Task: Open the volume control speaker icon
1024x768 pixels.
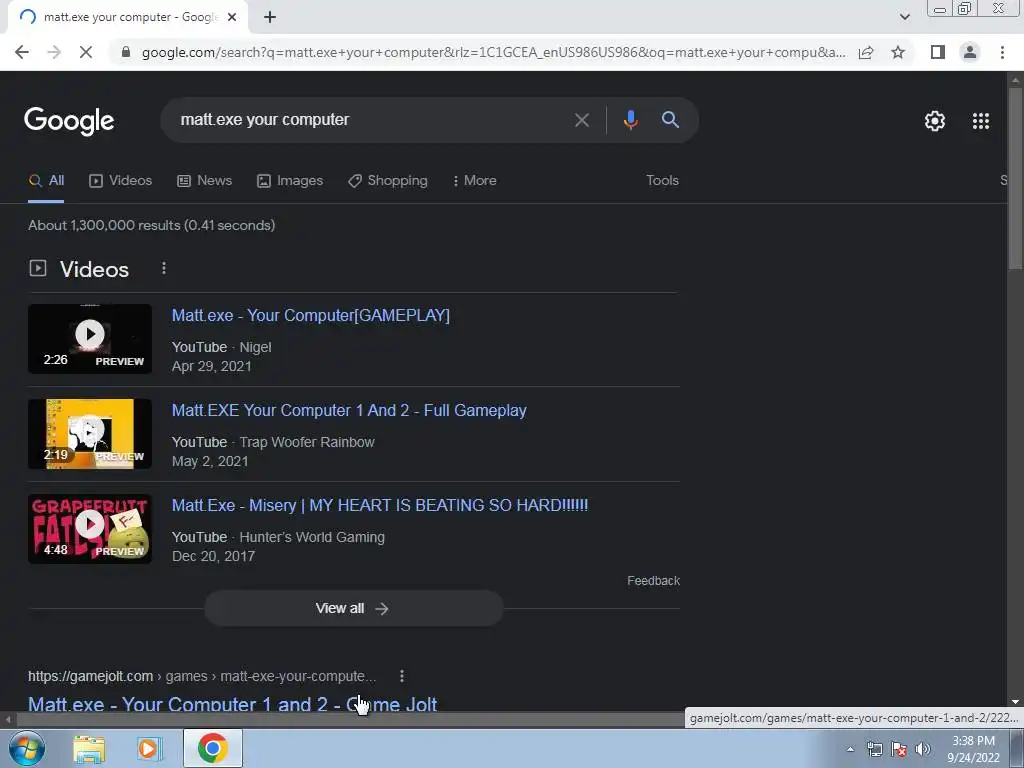Action: click(923, 749)
